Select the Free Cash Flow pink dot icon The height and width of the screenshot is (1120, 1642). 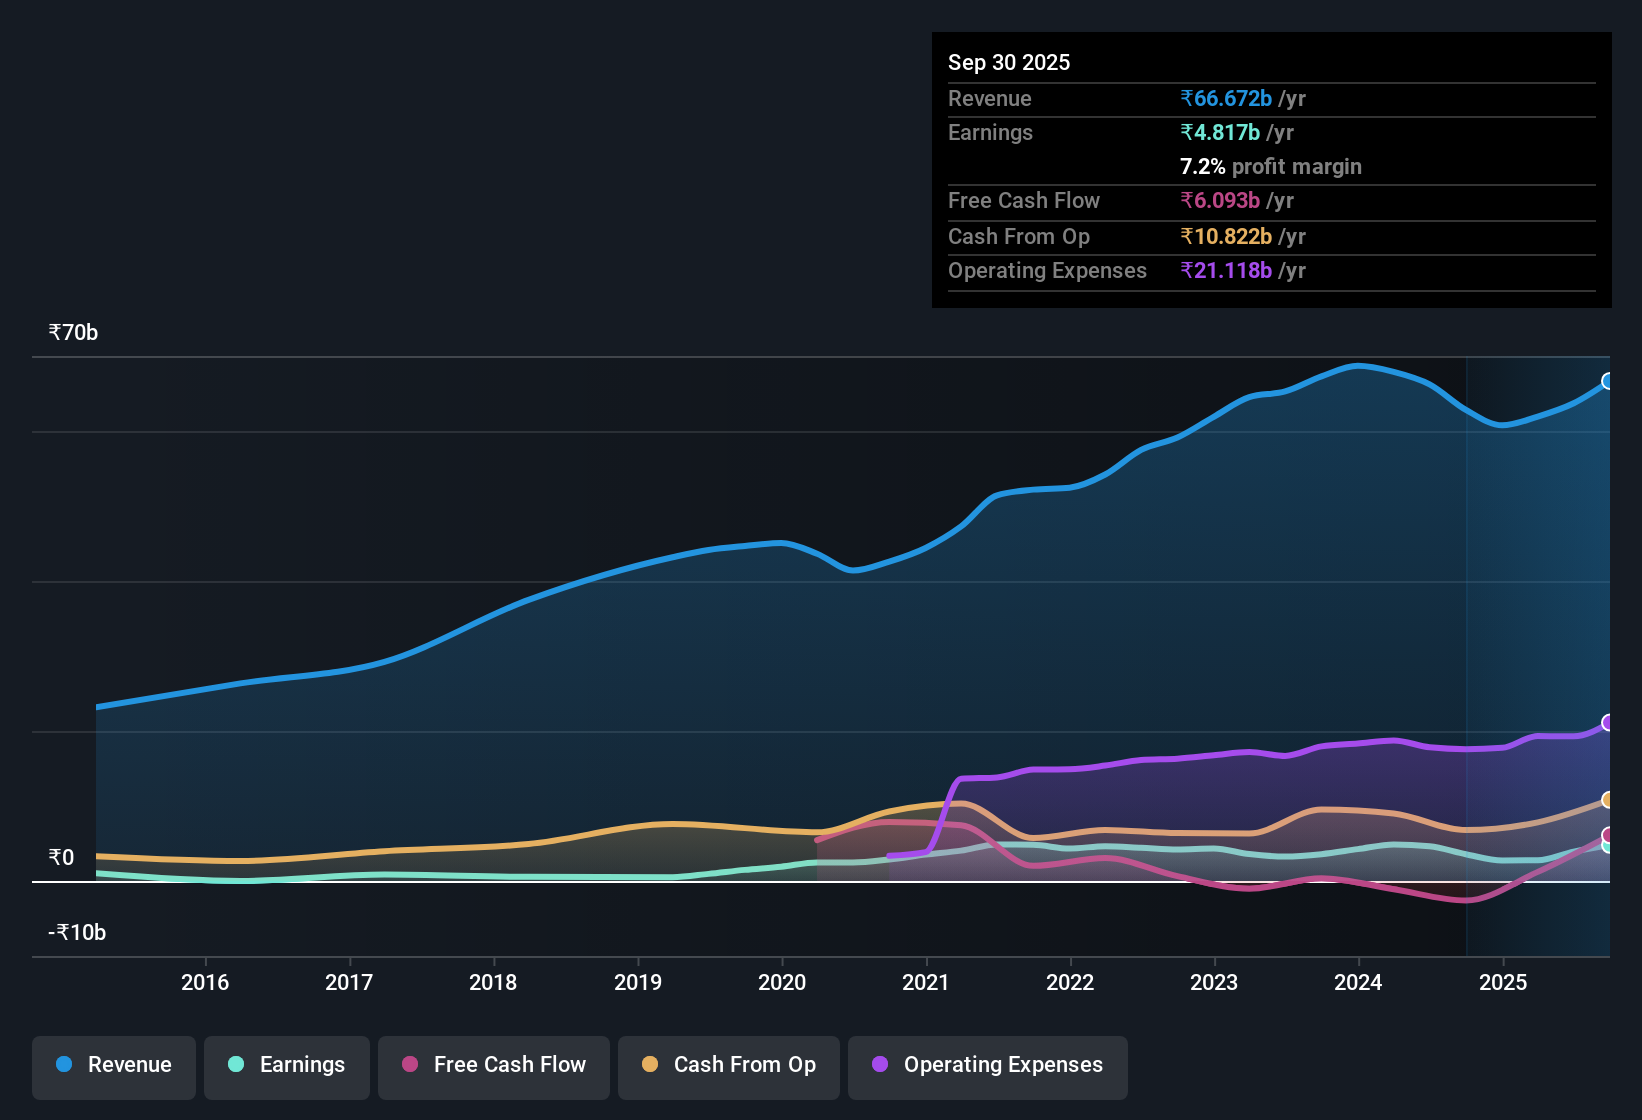pyautogui.click(x=410, y=1064)
